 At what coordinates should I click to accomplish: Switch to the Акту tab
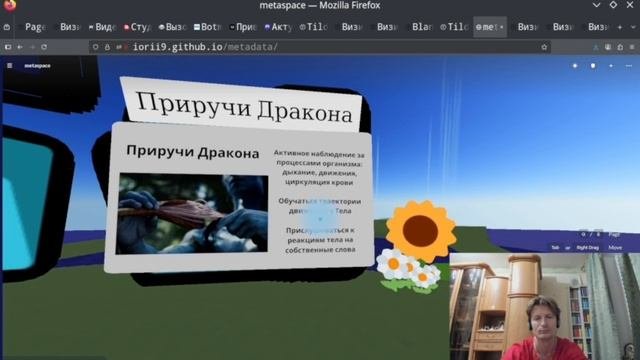coord(279,27)
